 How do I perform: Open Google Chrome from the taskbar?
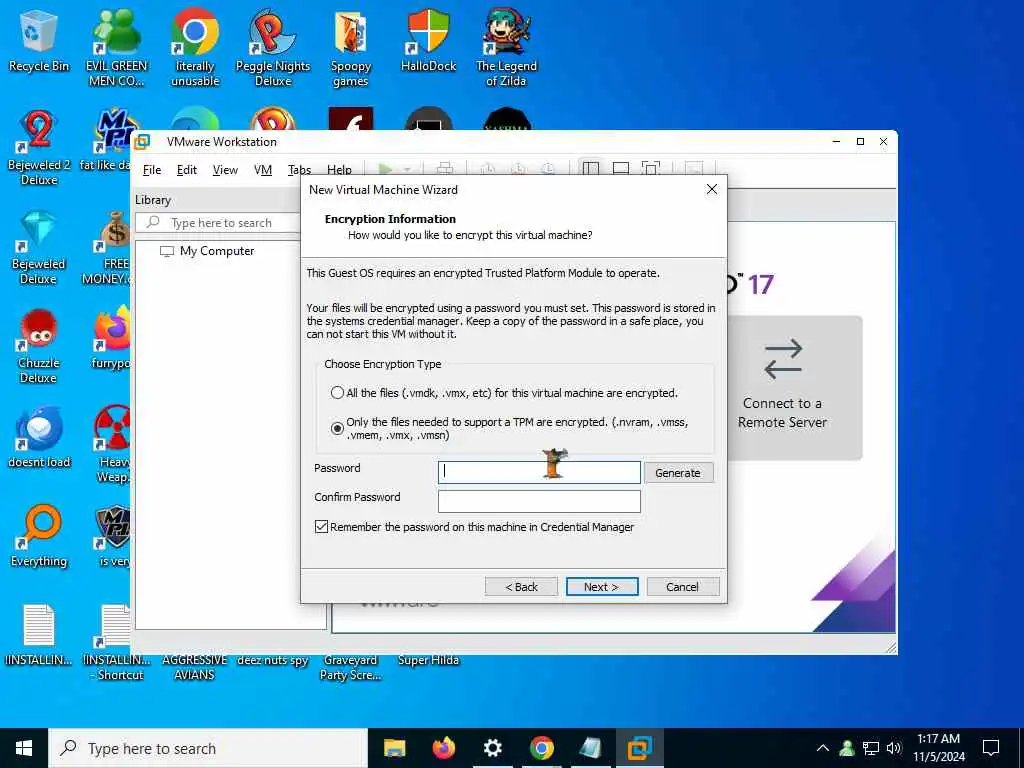pos(541,748)
